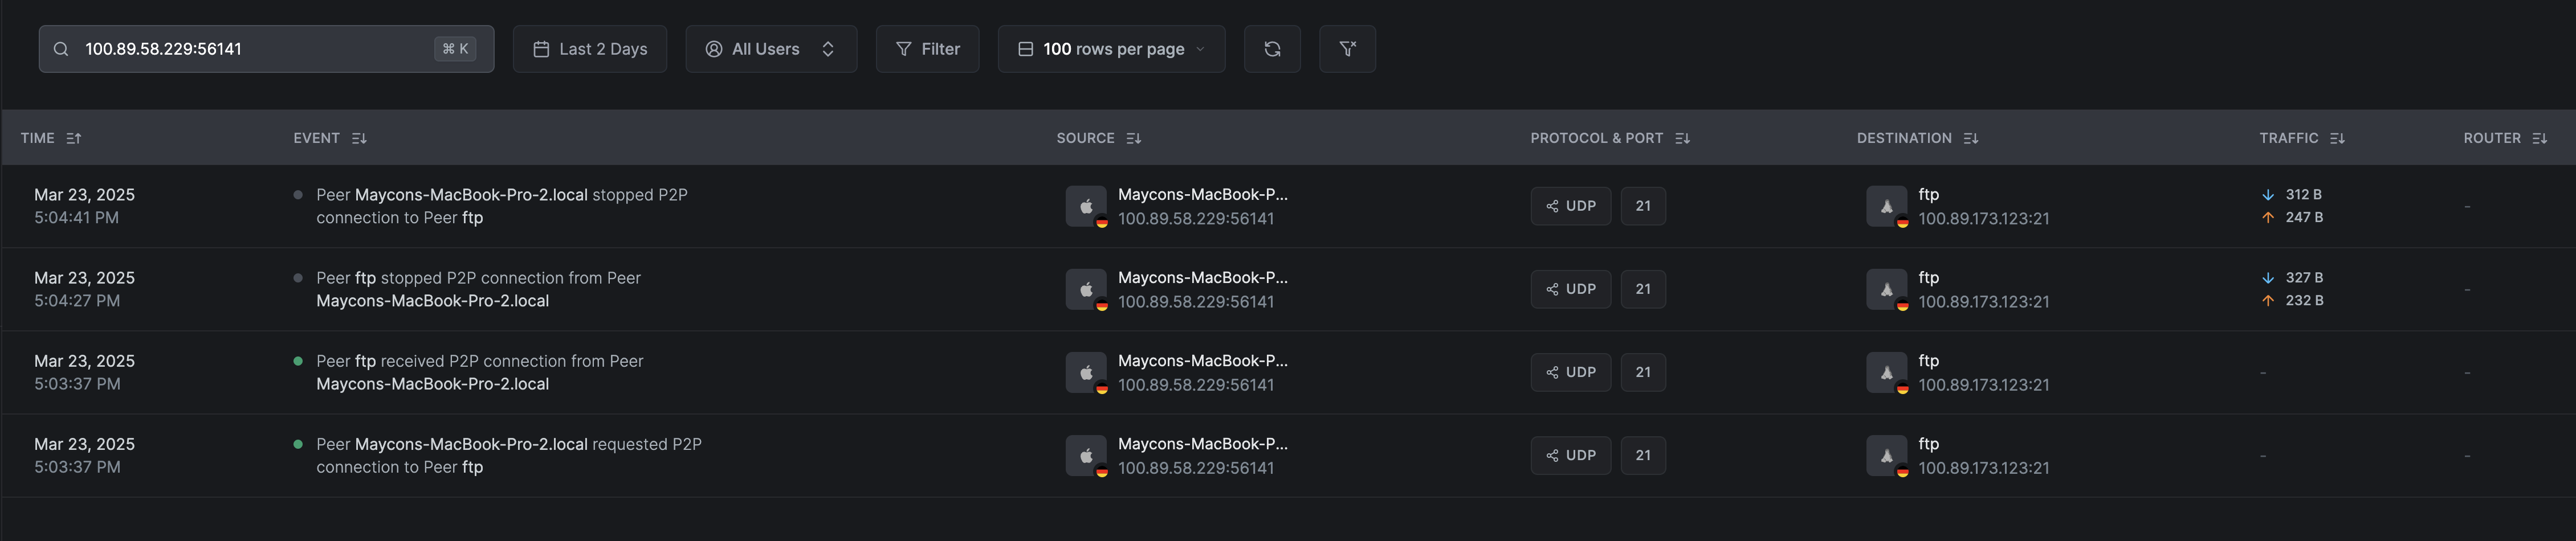The width and height of the screenshot is (2576, 541).
Task: Click ftp peer icon in the last row
Action: click(x=1886, y=455)
